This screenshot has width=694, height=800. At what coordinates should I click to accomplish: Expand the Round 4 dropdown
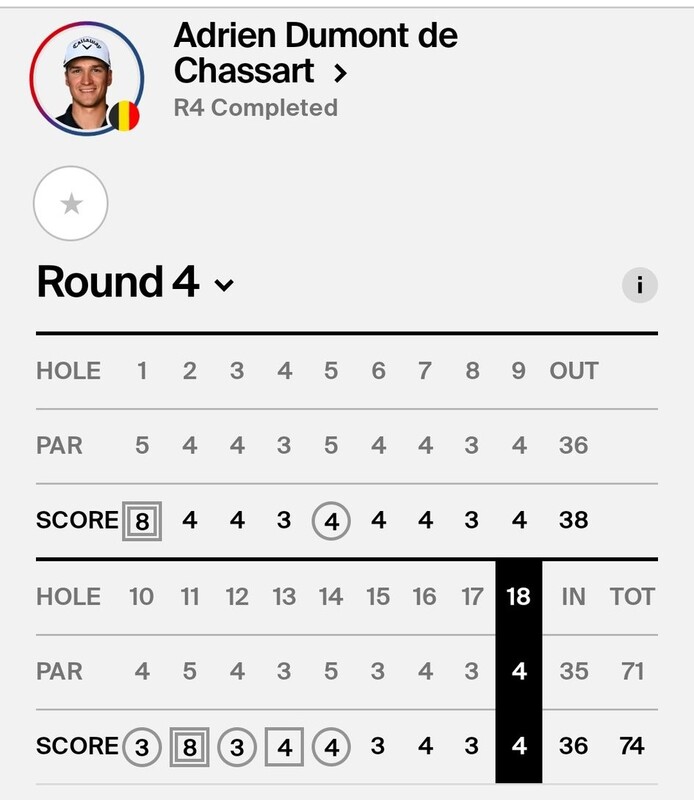coord(224,285)
